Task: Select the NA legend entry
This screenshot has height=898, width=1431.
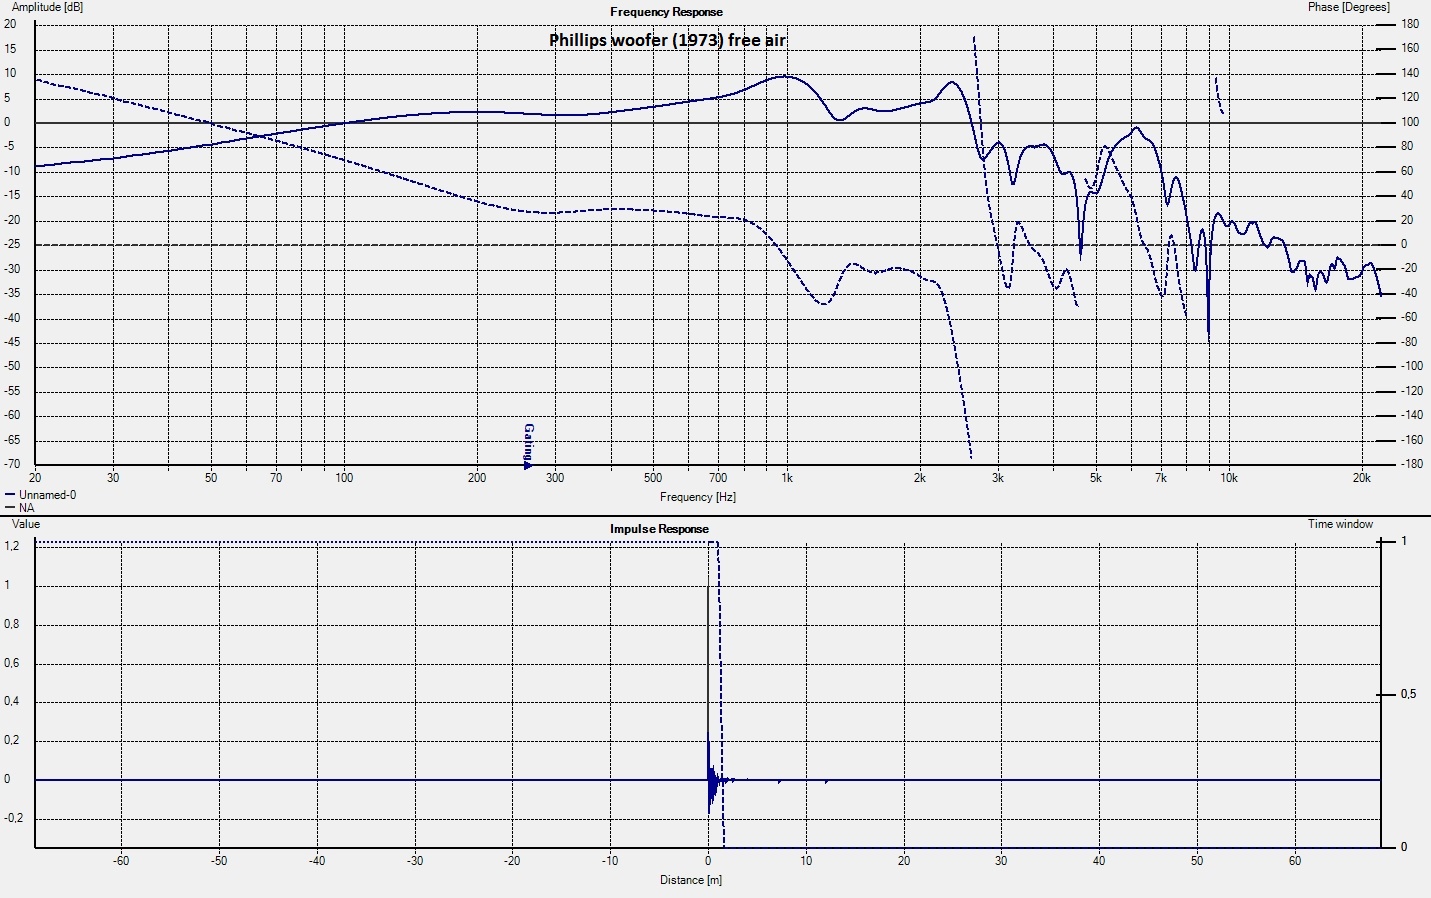Action: click(x=20, y=508)
